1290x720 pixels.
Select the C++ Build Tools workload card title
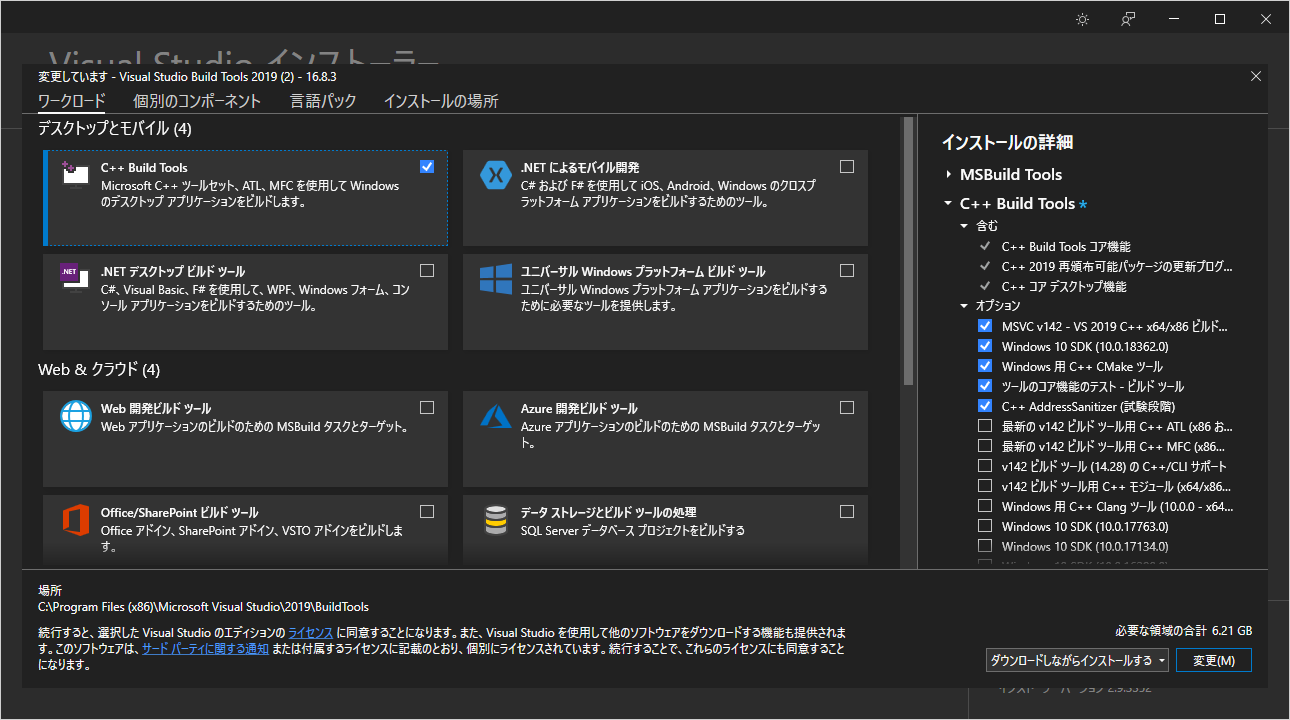click(144, 168)
